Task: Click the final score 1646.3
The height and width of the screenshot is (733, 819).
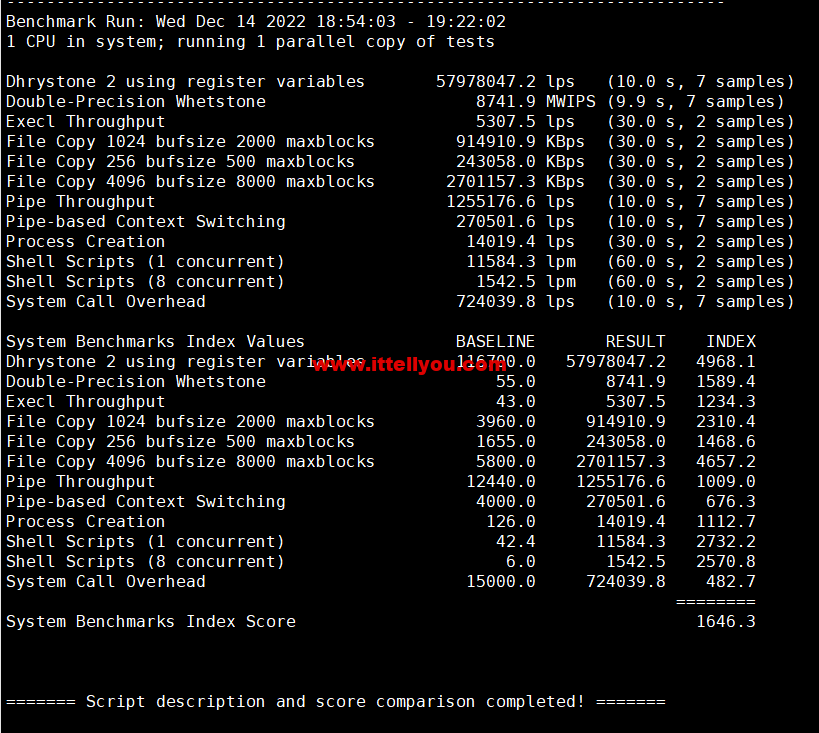Action: (x=725, y=621)
